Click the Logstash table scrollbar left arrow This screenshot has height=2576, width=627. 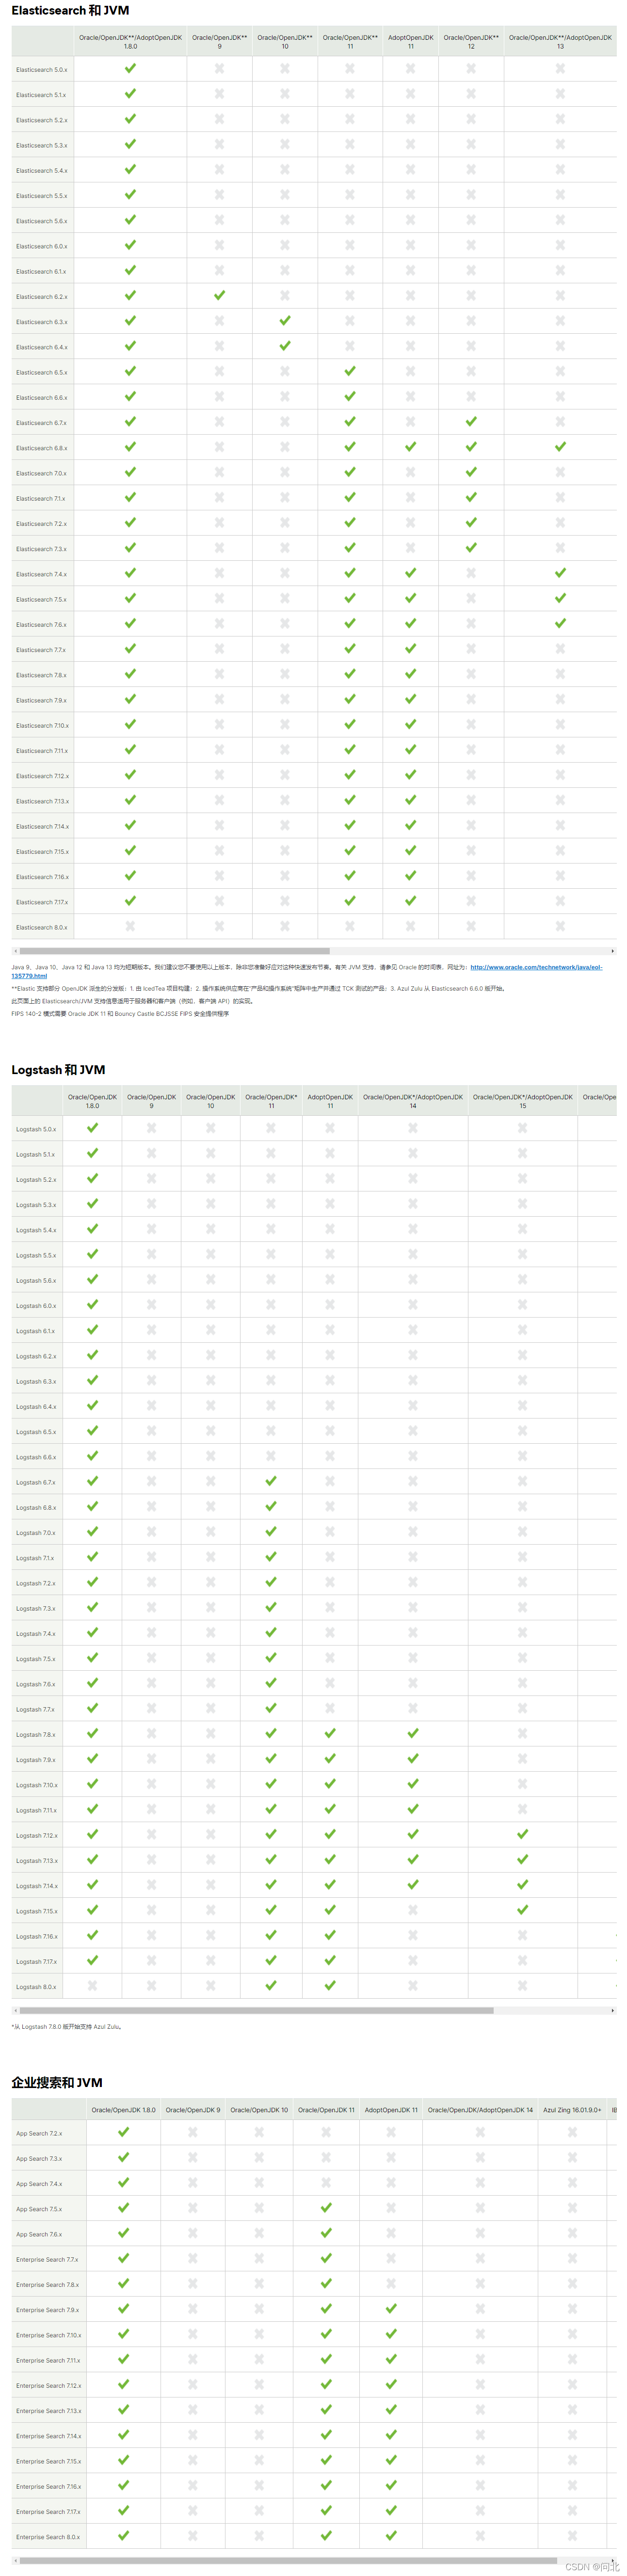tap(15, 2010)
